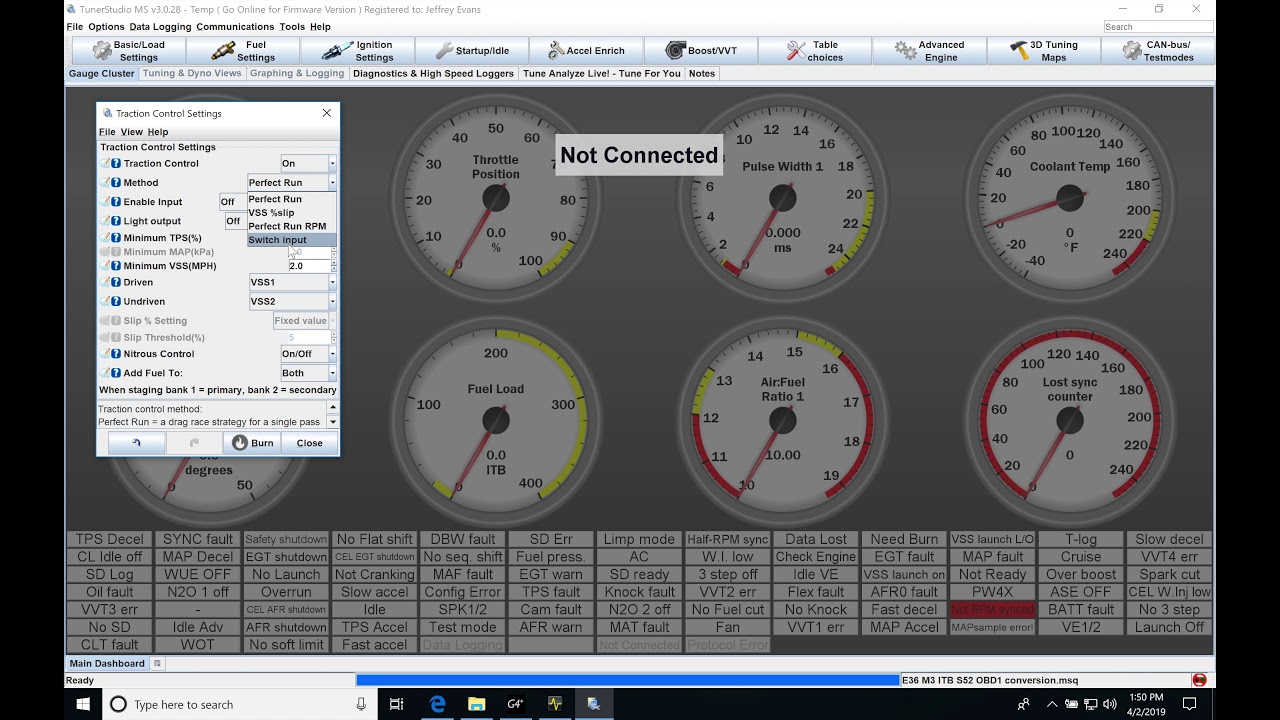Switch to Diagnostics & High Speed Loggers tab
Viewport: 1280px width, 720px height.
pyautogui.click(x=433, y=74)
